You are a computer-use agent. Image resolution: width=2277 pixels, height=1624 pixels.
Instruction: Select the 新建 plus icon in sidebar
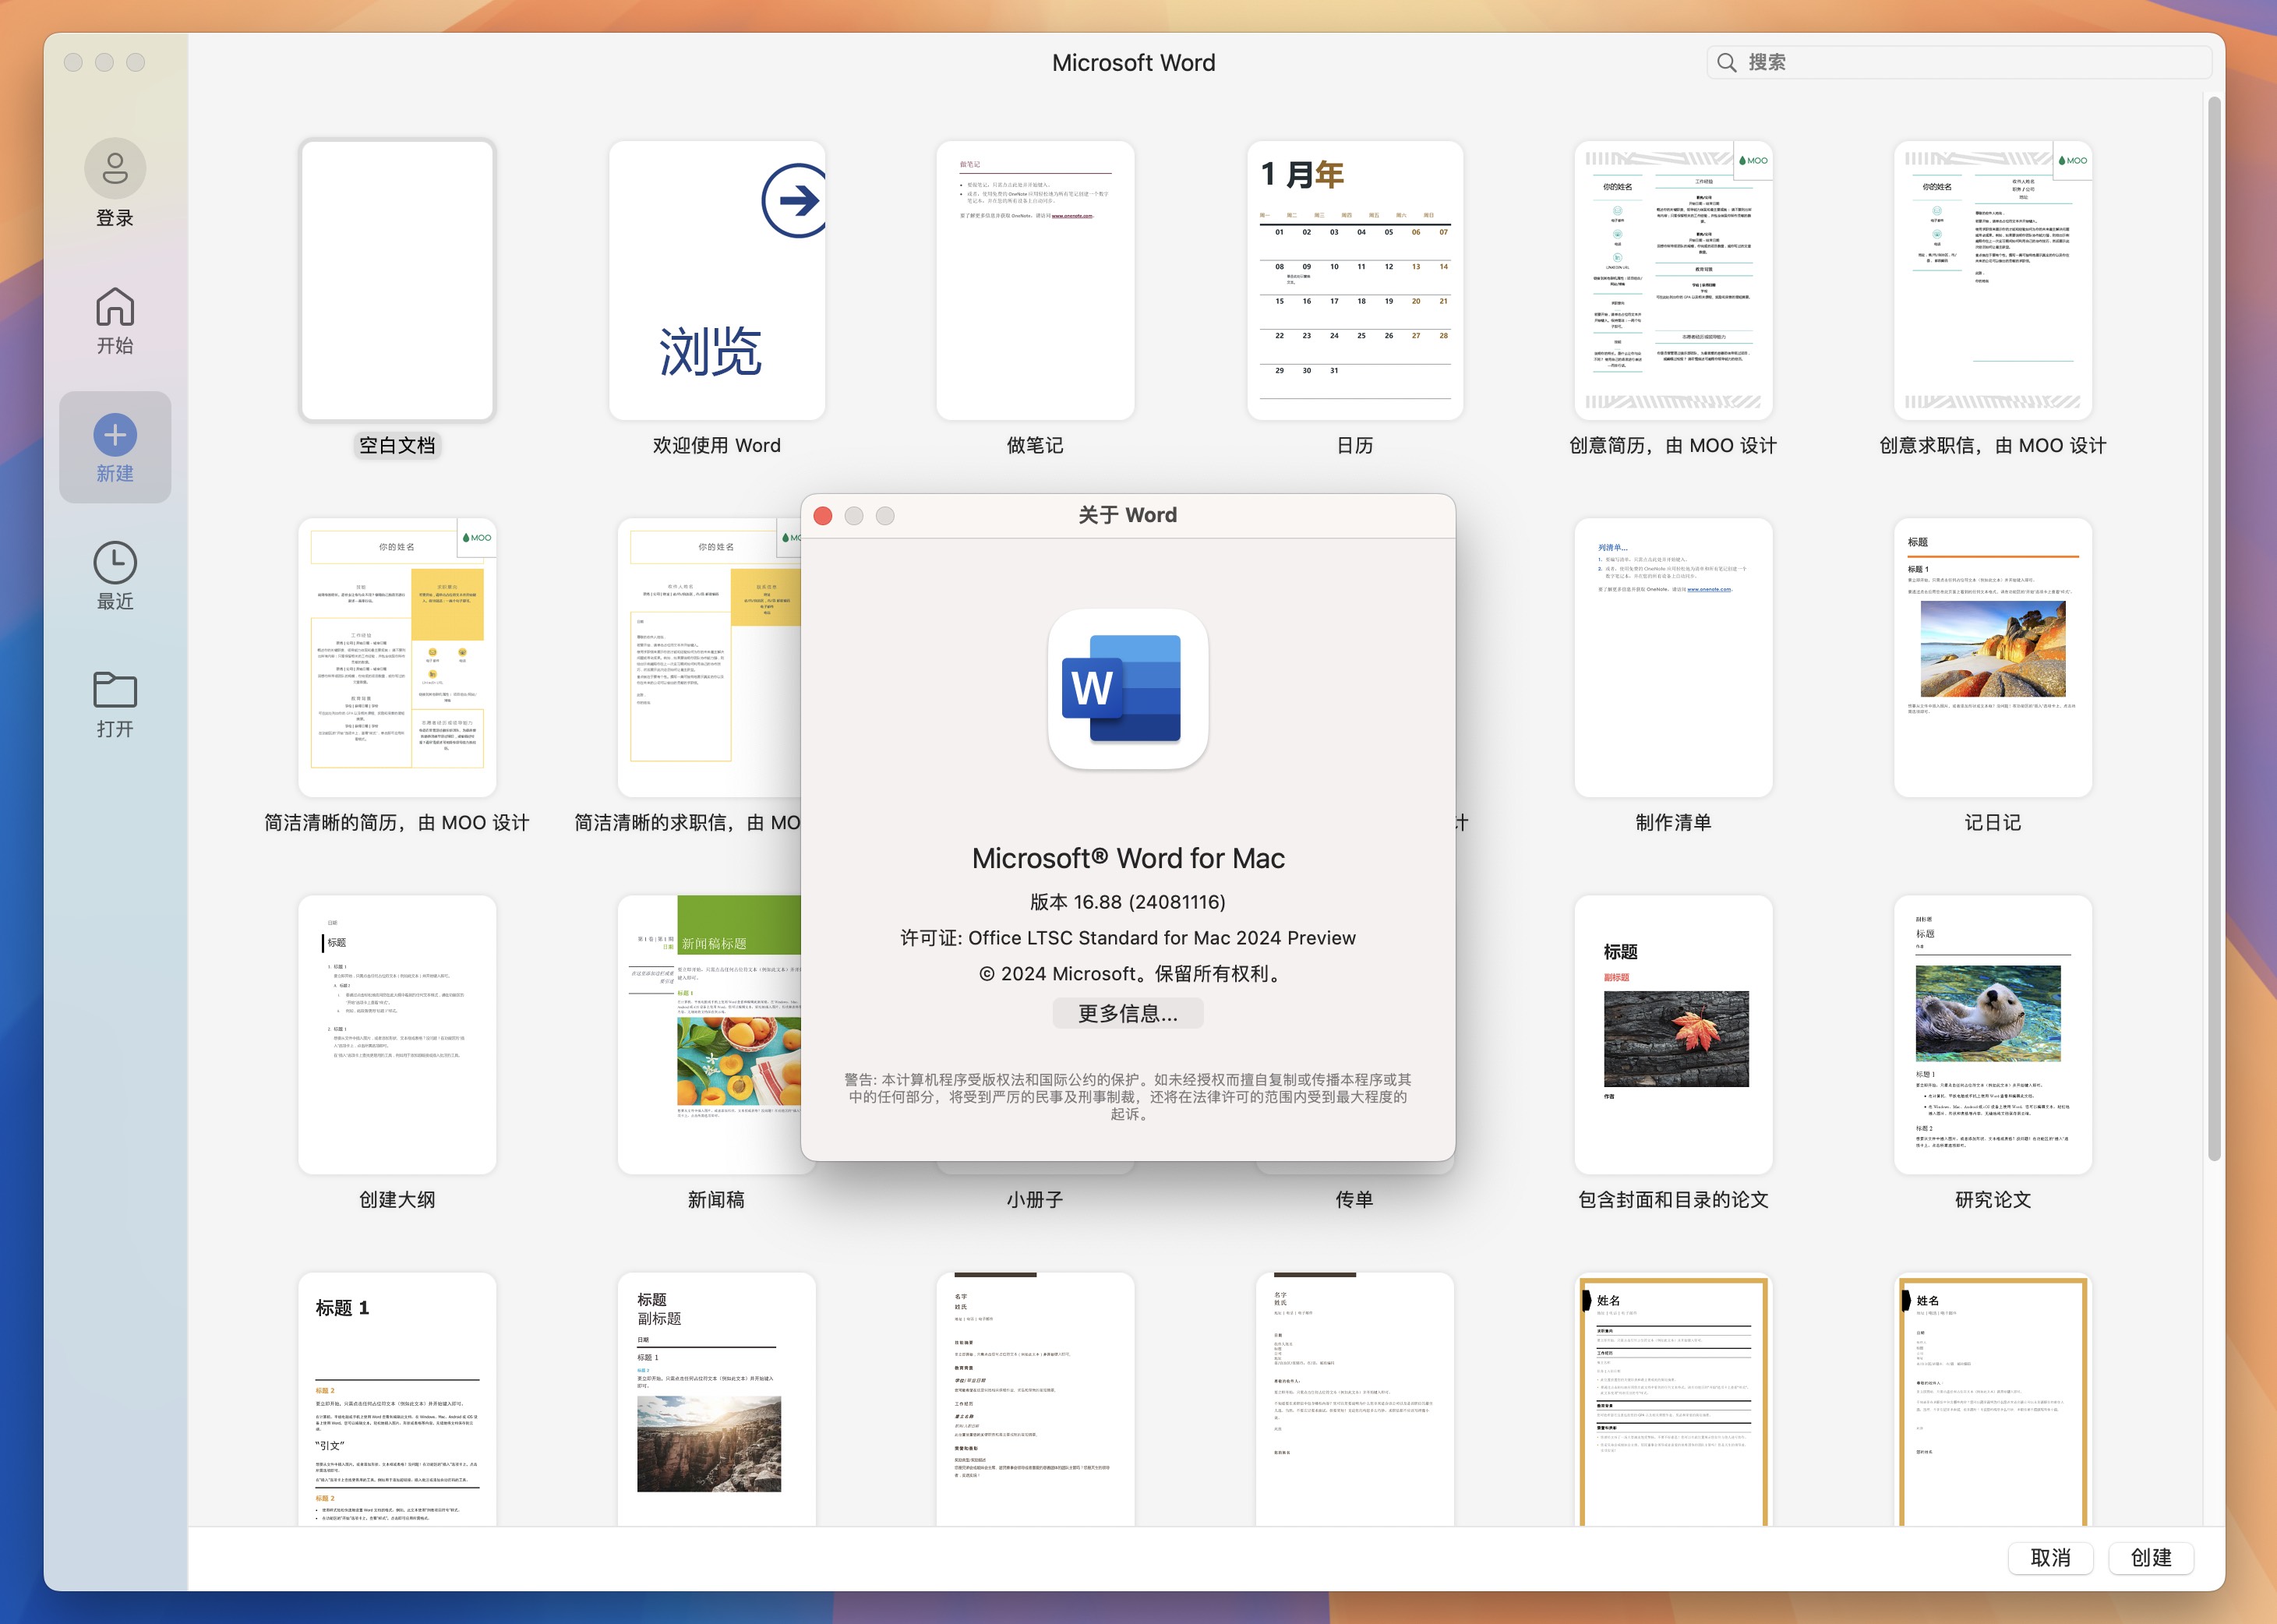pyautogui.click(x=115, y=434)
